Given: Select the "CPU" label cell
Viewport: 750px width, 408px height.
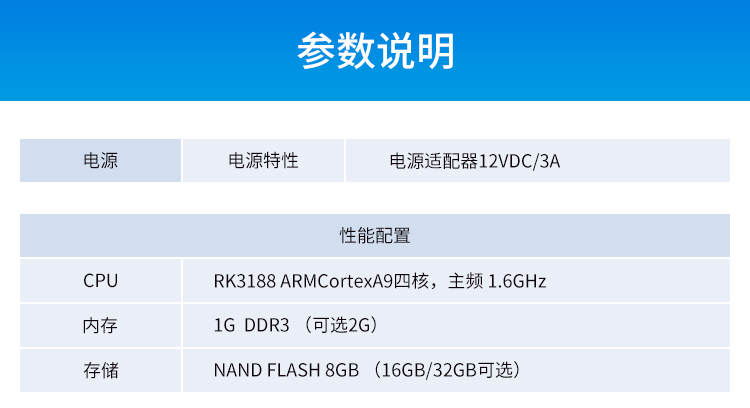Looking at the screenshot, I should click(x=100, y=281).
